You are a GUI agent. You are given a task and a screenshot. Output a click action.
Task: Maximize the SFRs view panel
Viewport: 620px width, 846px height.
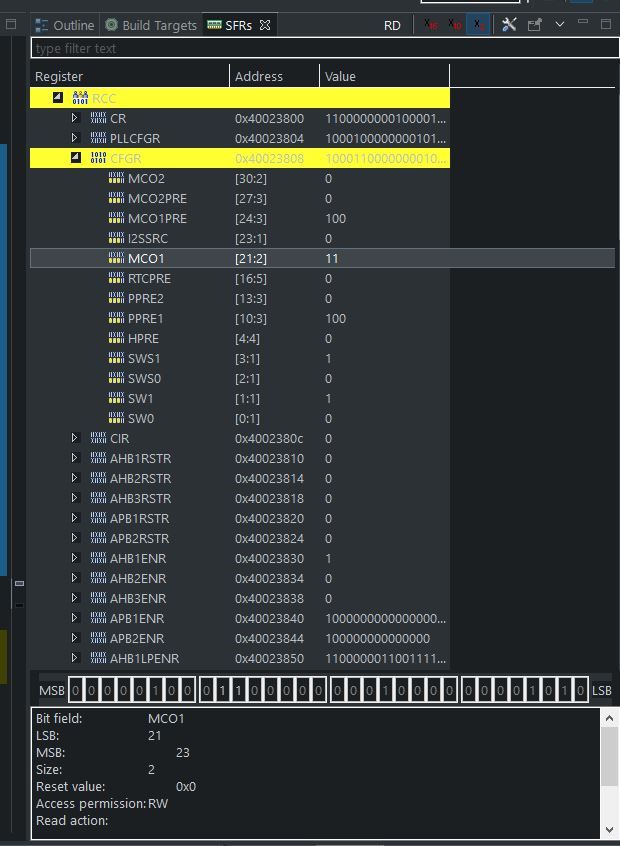point(605,24)
